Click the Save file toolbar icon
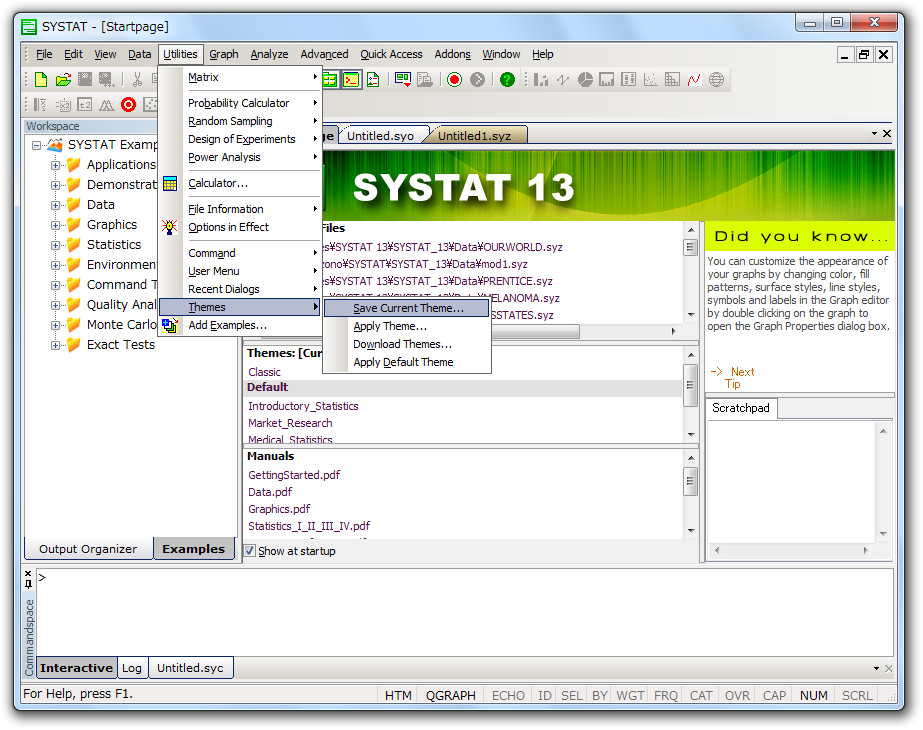 point(85,79)
